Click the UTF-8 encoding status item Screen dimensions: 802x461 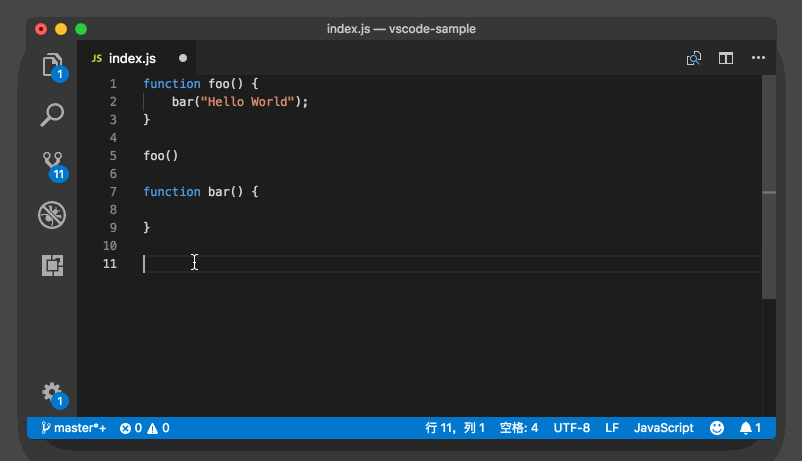pos(572,428)
